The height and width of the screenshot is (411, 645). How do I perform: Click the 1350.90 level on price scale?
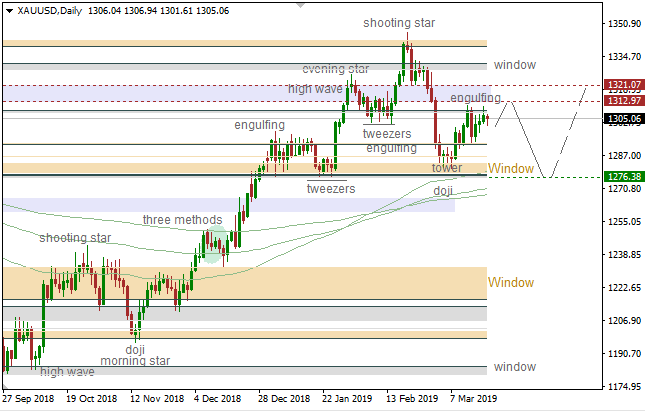point(623,23)
